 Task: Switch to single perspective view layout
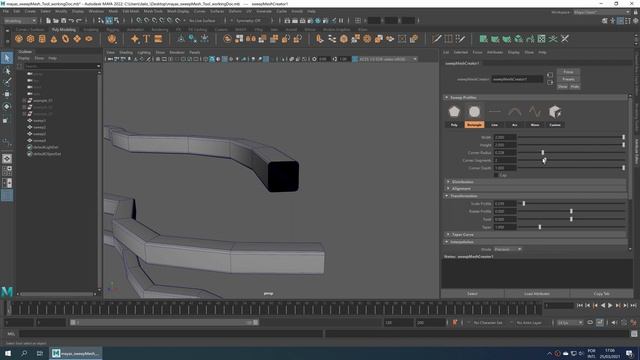(7, 158)
